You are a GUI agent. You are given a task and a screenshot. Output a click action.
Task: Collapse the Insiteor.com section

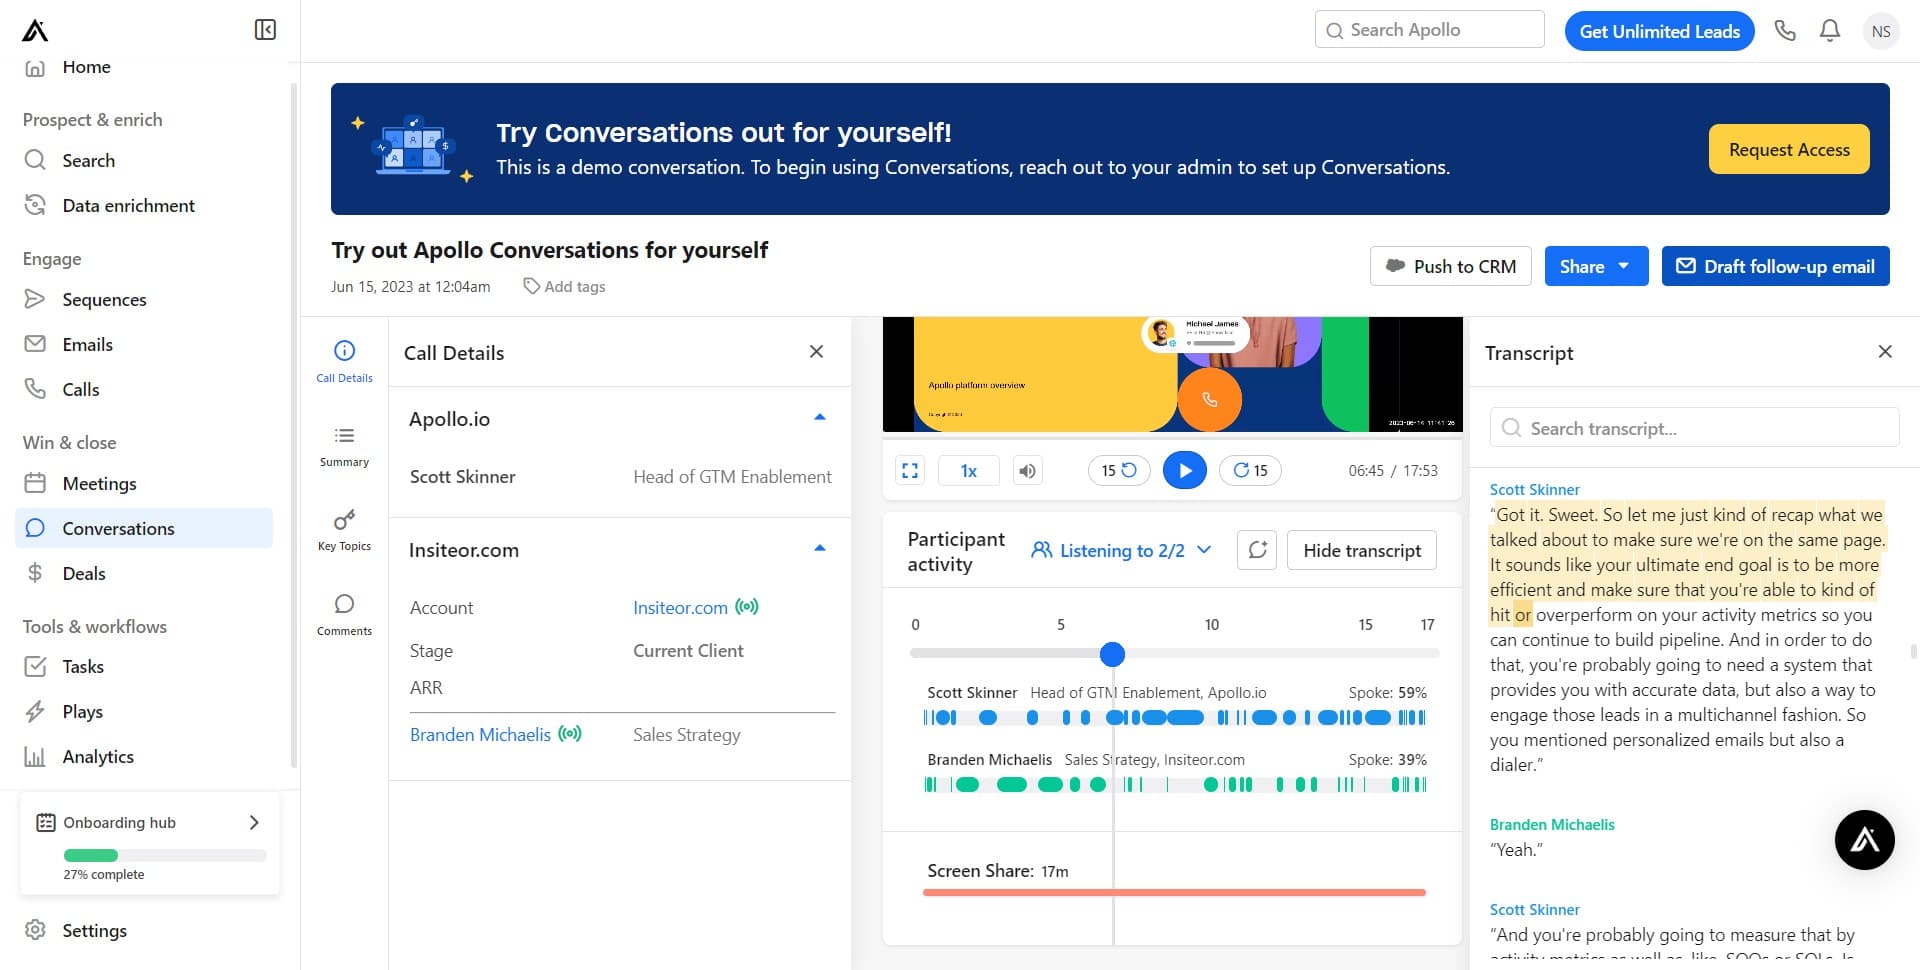click(820, 547)
